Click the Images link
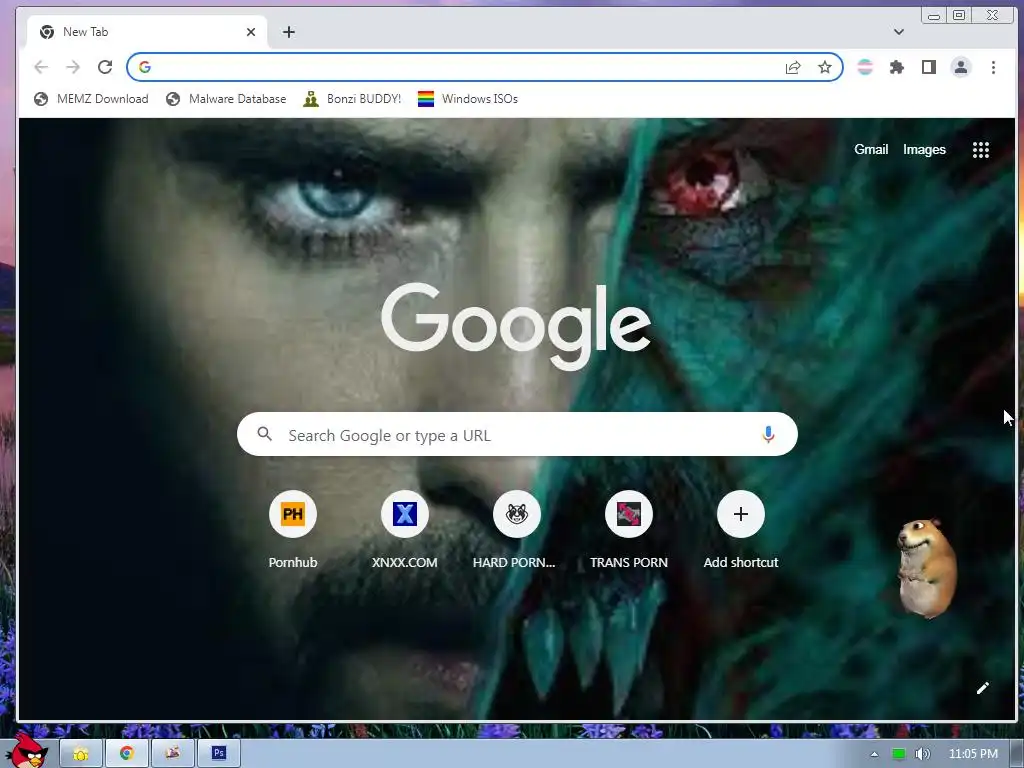This screenshot has width=1024, height=768. [x=924, y=150]
